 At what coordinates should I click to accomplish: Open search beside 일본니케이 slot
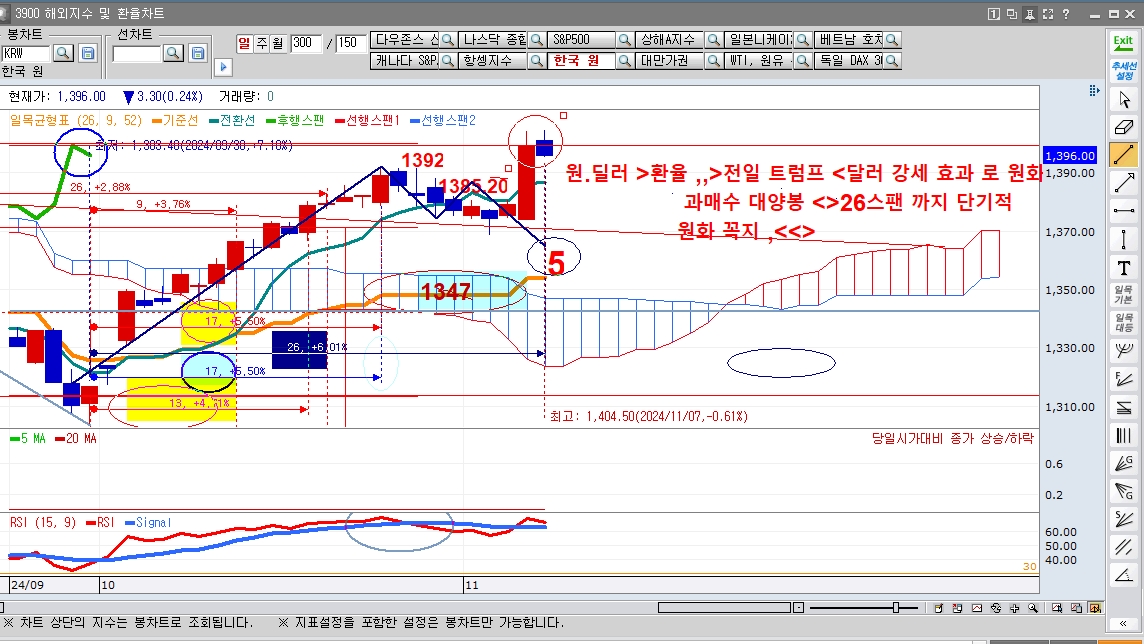[803, 39]
